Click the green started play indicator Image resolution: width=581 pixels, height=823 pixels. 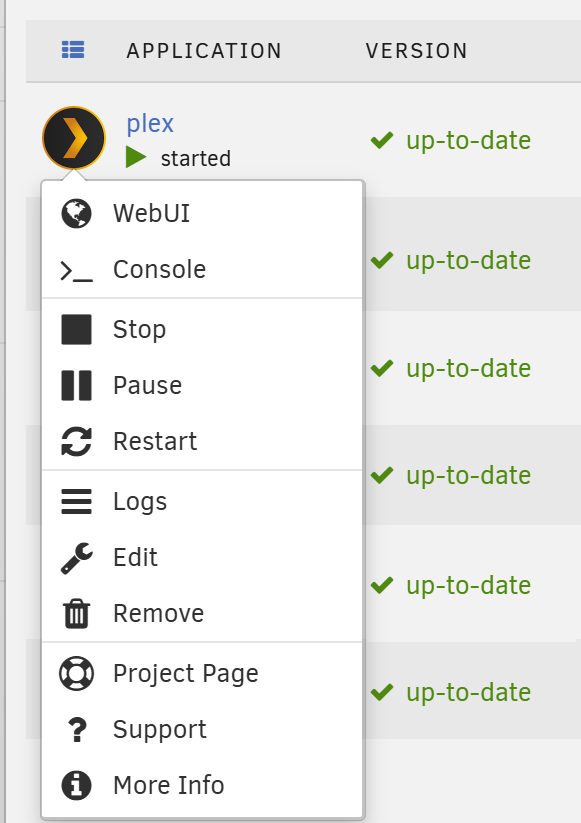tap(135, 157)
